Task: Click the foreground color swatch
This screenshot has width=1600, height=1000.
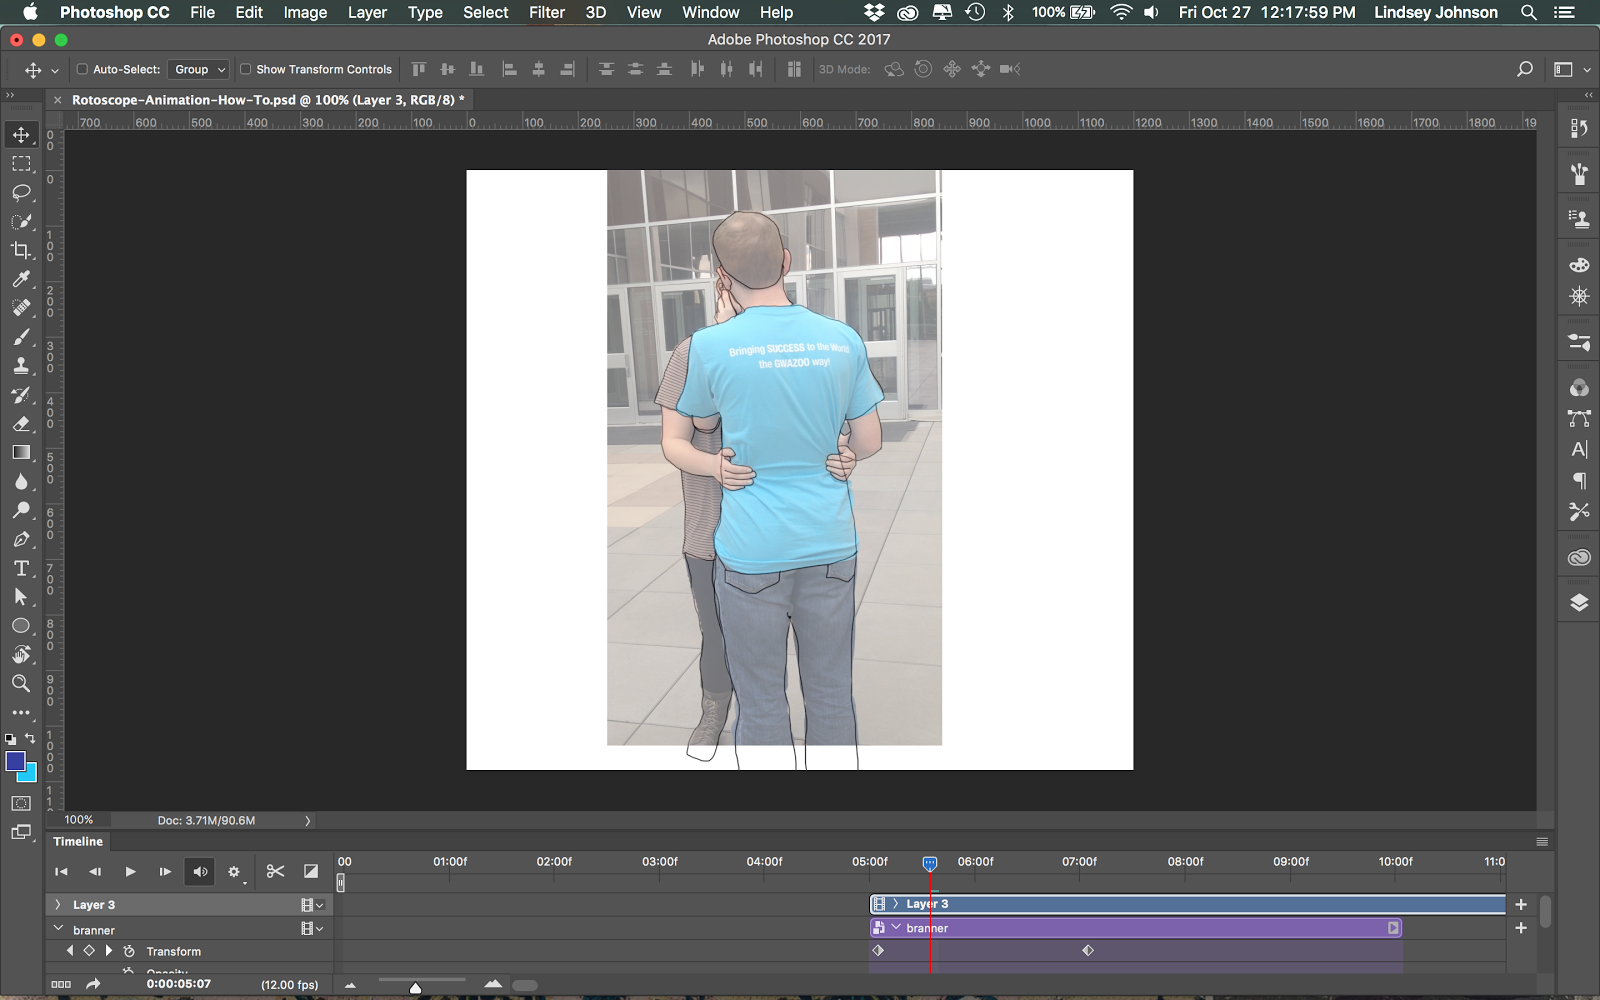Action: click(15, 762)
